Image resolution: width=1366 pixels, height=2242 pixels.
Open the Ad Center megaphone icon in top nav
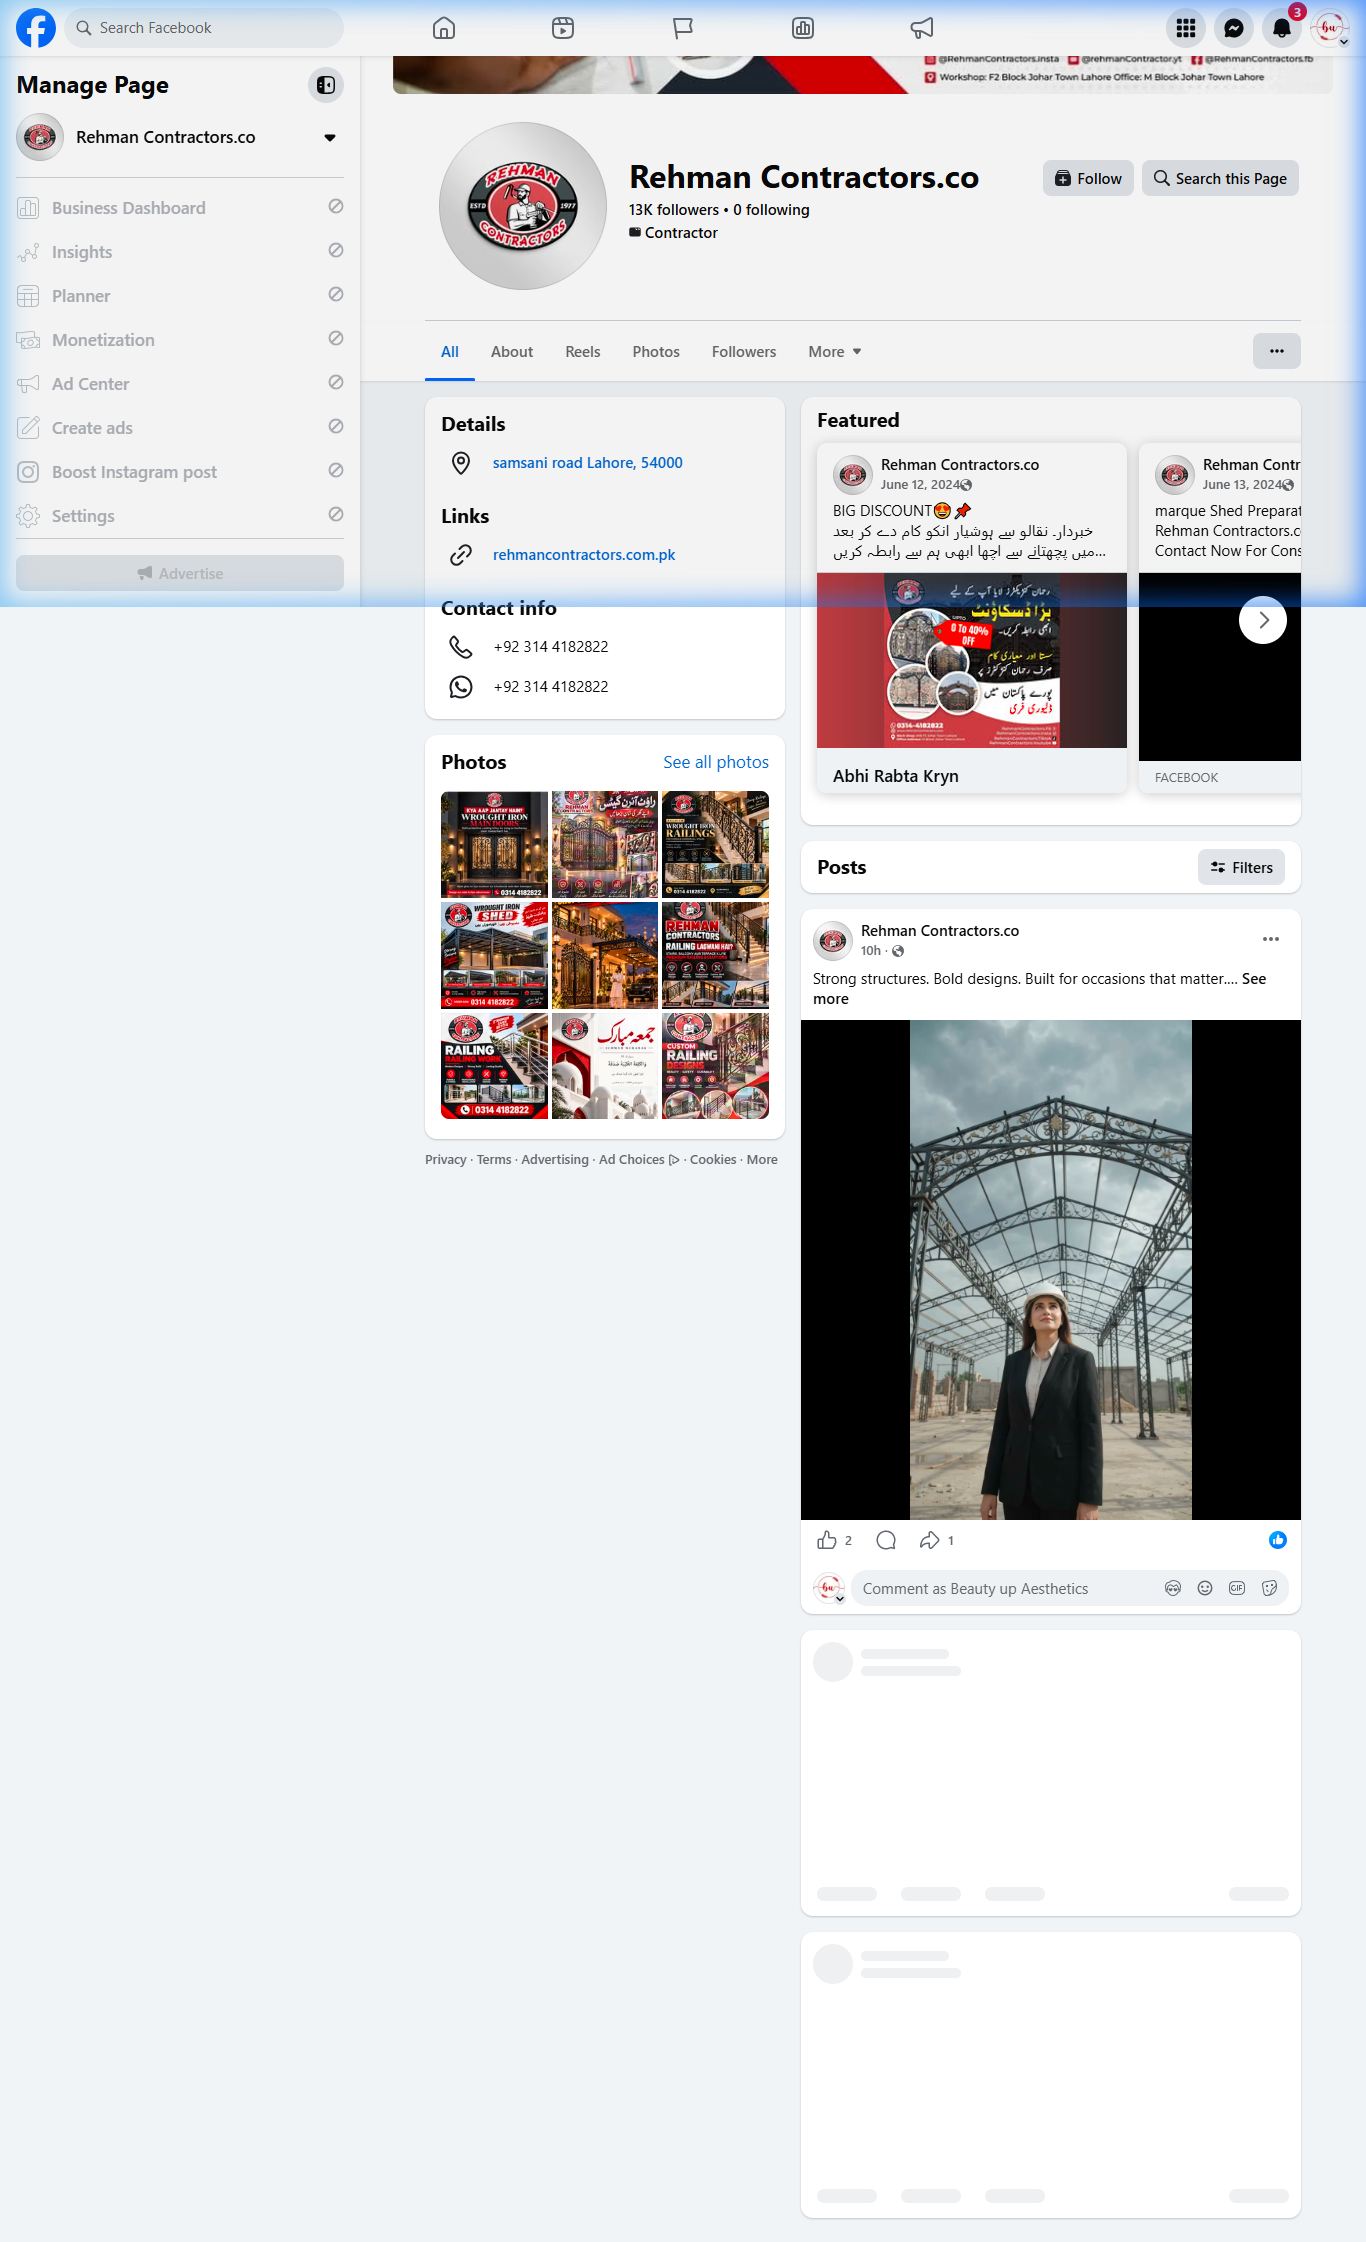pos(922,28)
